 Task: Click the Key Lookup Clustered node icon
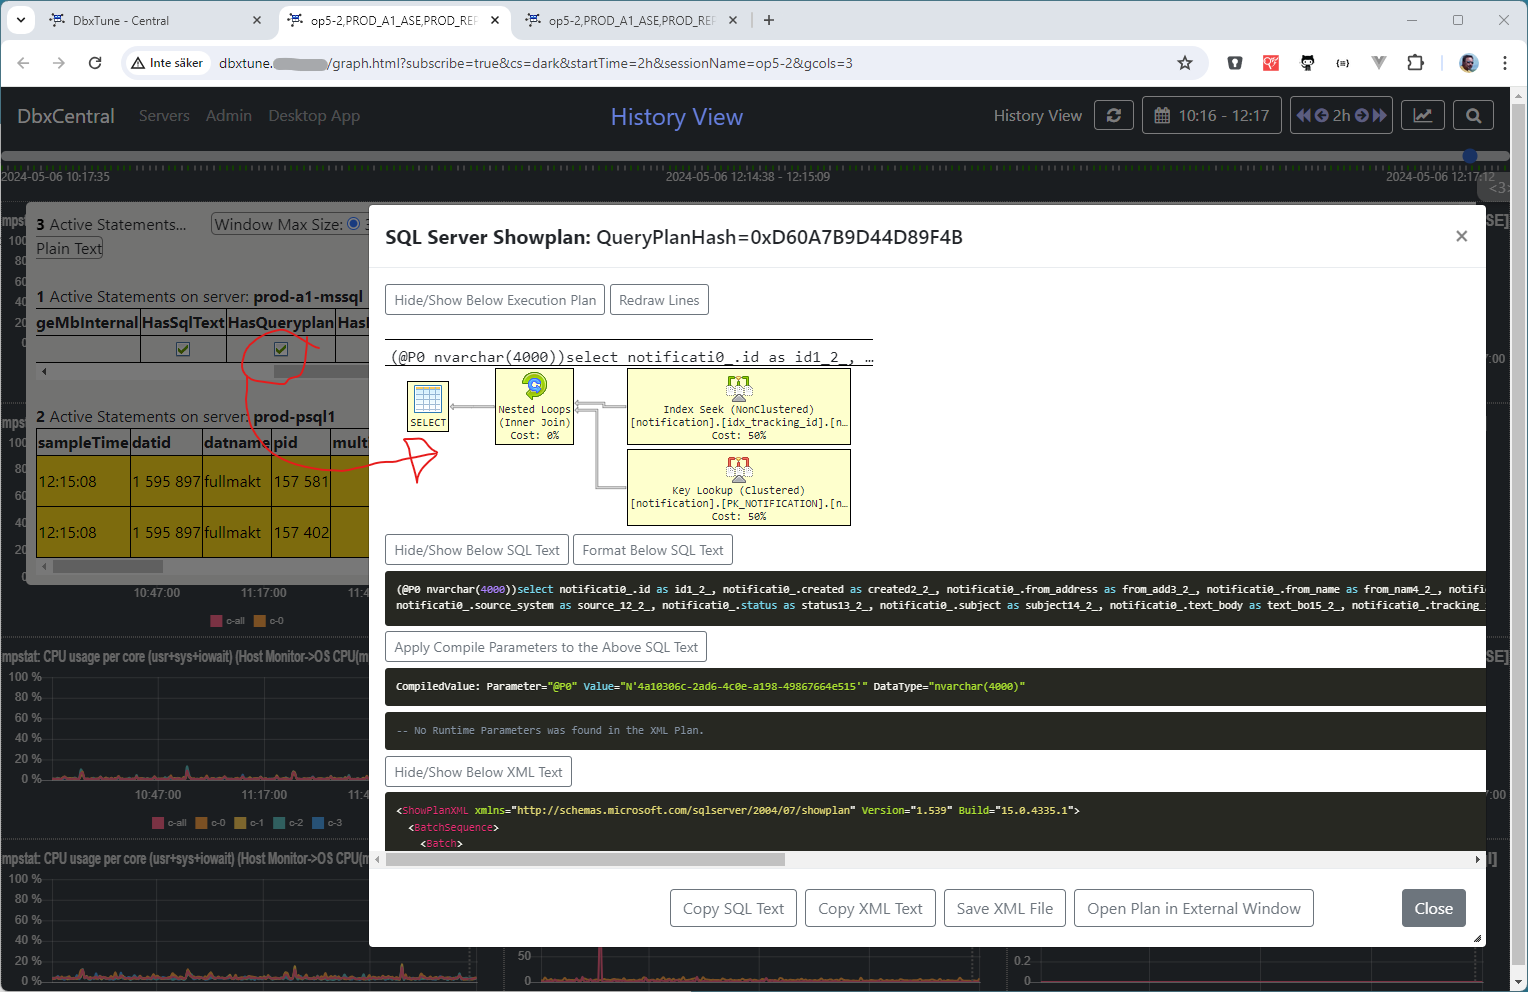(x=738, y=468)
